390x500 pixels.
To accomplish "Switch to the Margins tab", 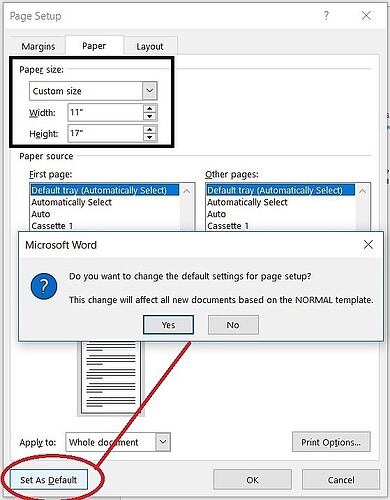I will [x=38, y=46].
